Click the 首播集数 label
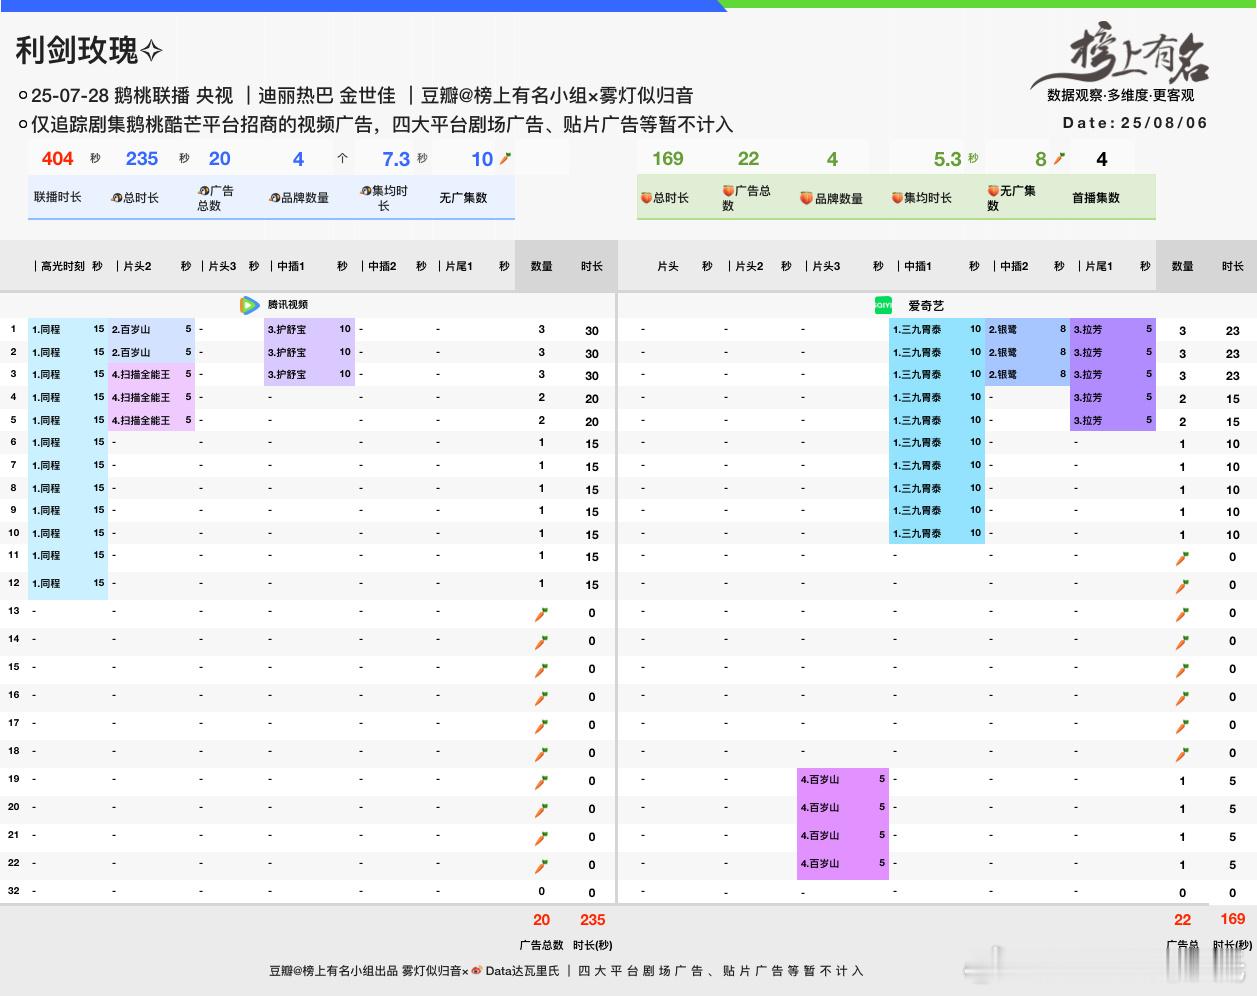 coord(1096,198)
